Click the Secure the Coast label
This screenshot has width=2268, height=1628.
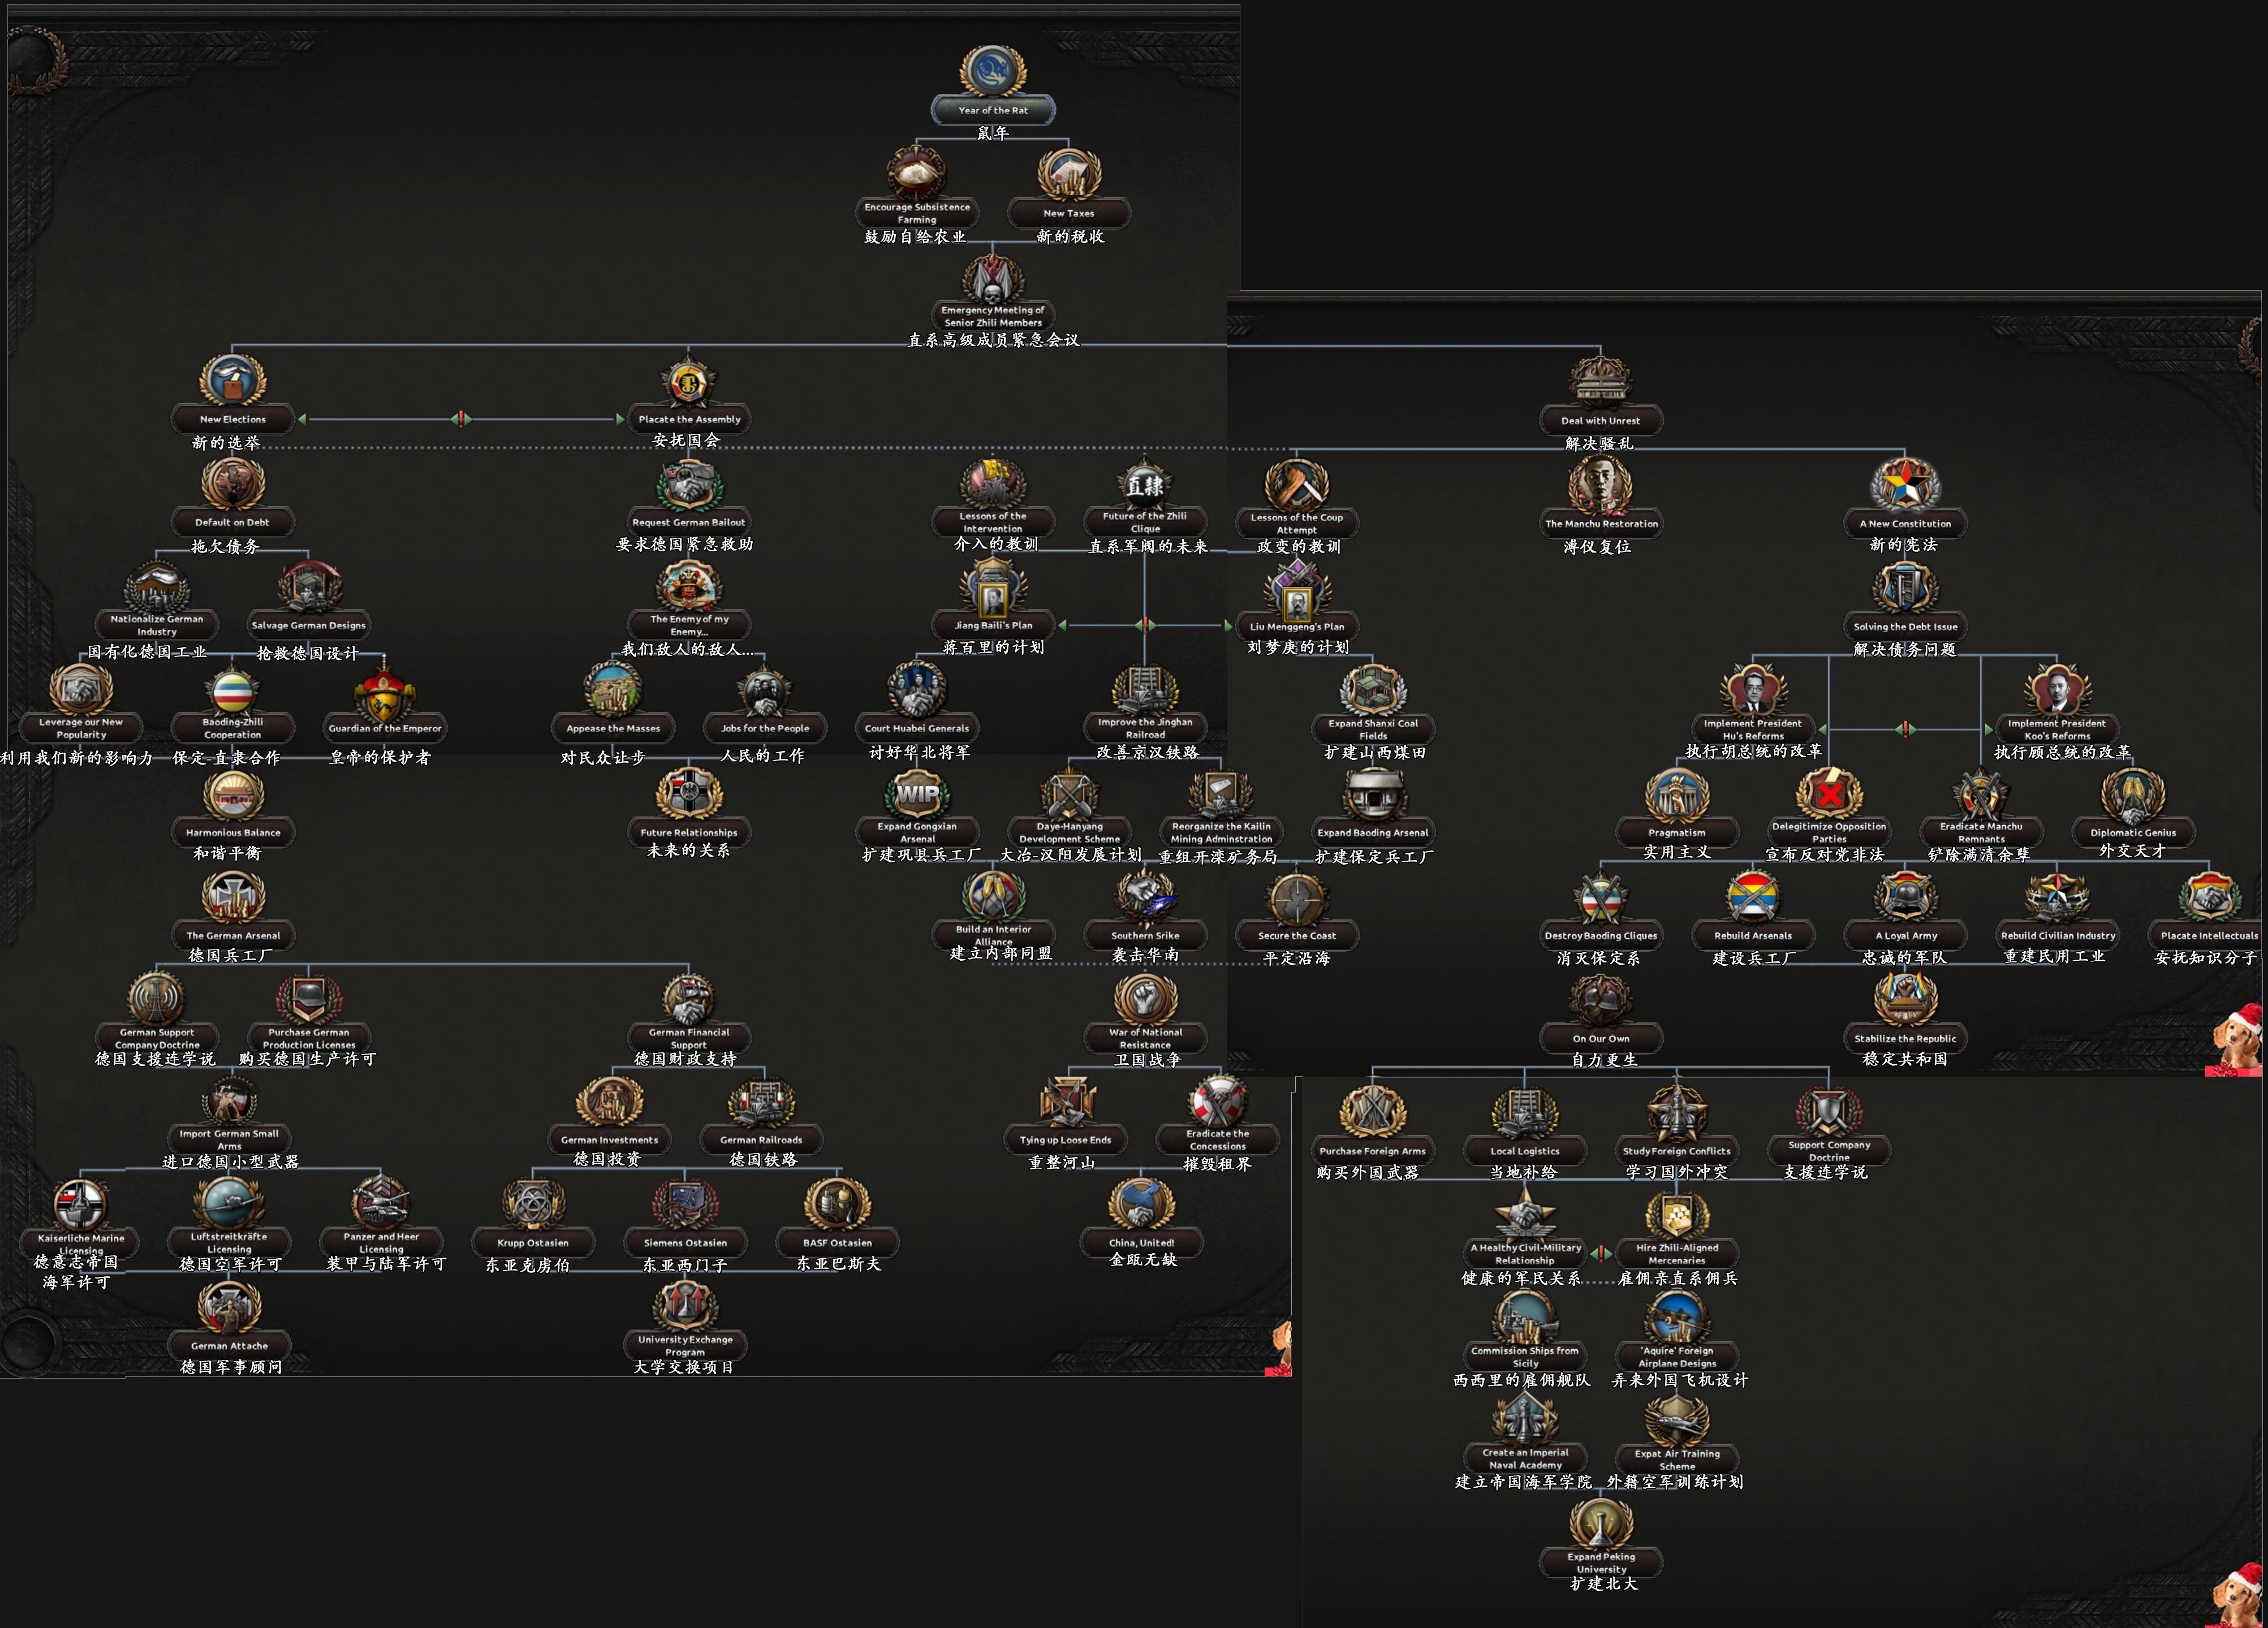1297,936
